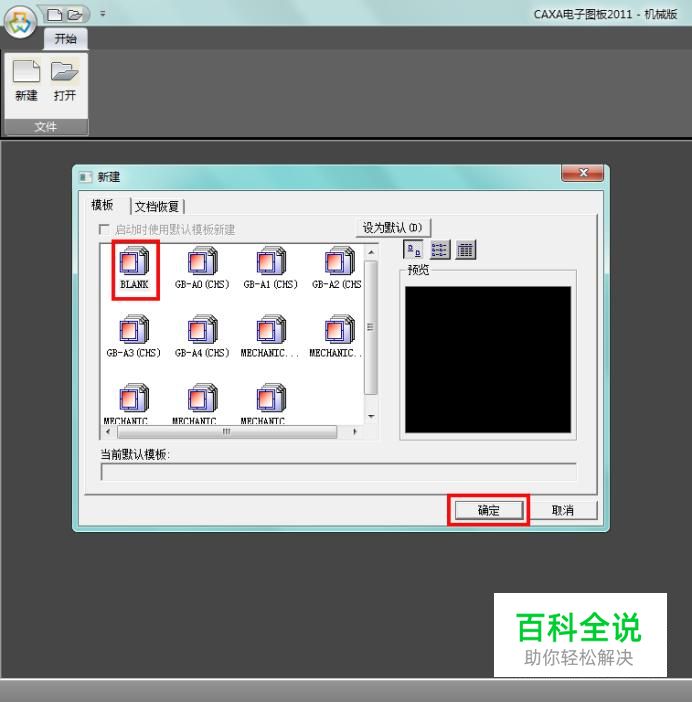Viewport: 692px width, 702px height.
Task: Switch to the 模板 tab
Action: pyautogui.click(x=102, y=205)
